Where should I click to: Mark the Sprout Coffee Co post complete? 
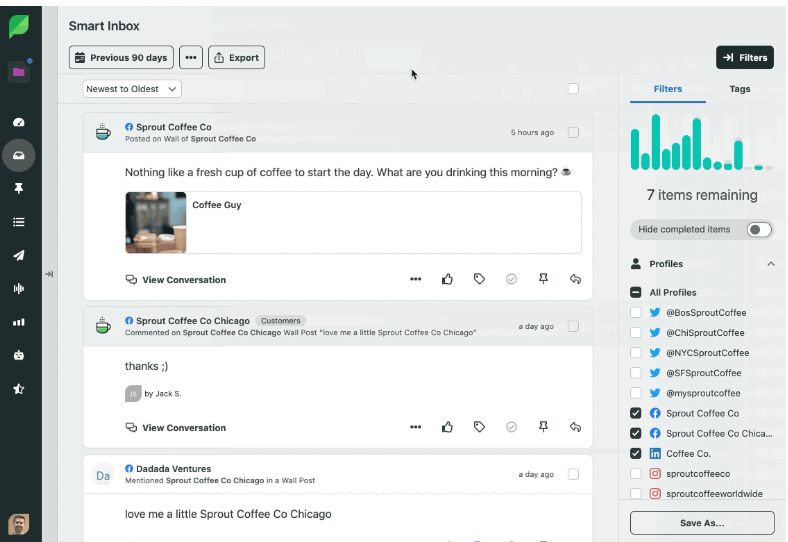tap(511, 279)
